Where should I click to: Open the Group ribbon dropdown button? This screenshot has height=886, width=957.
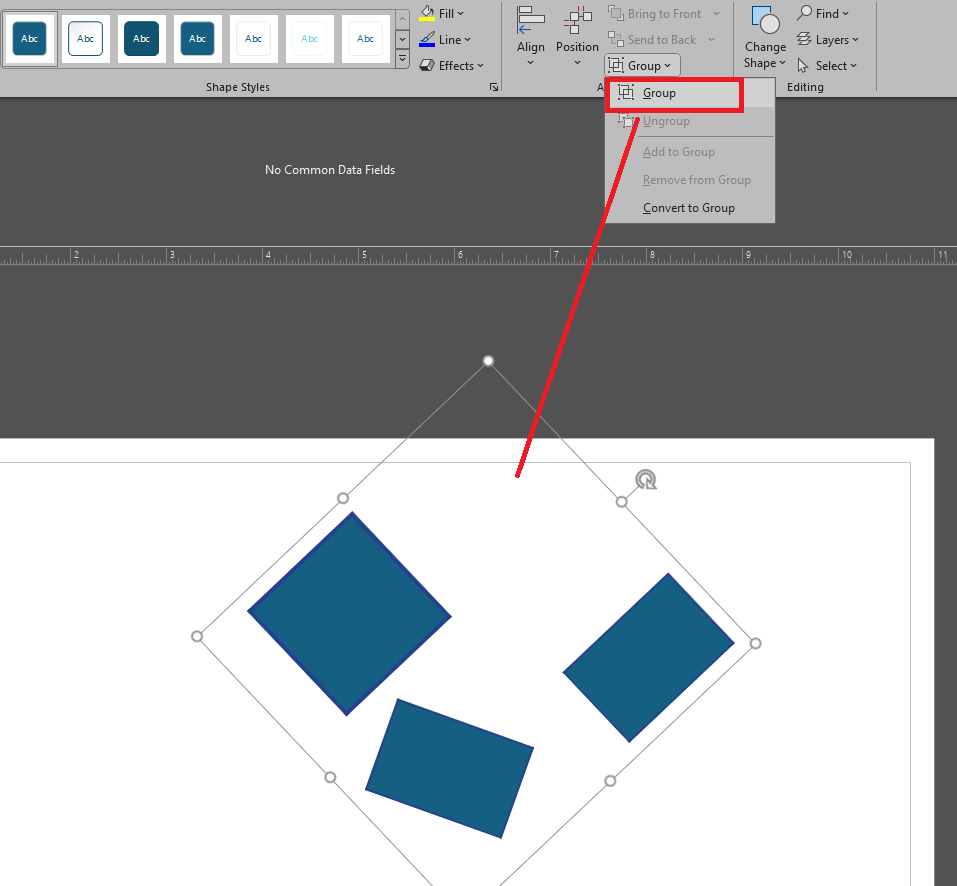click(641, 65)
